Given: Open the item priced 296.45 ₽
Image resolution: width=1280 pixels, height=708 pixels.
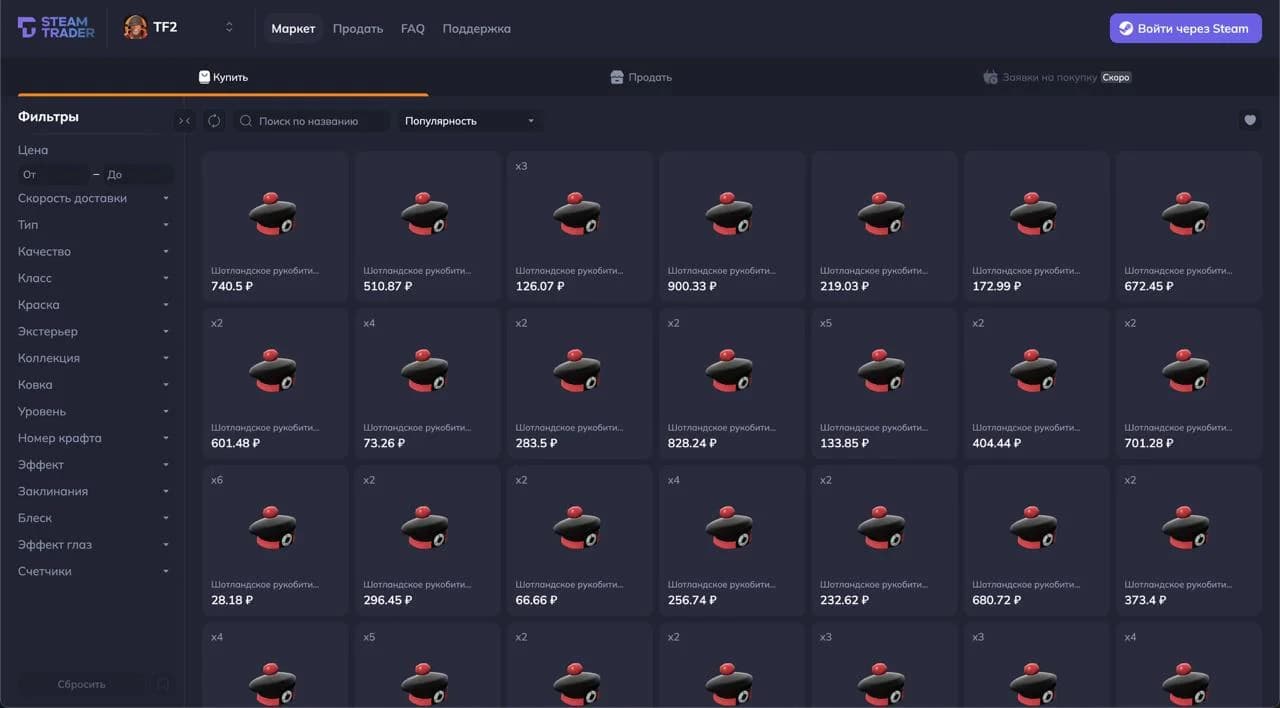Looking at the screenshot, I should click(427, 541).
